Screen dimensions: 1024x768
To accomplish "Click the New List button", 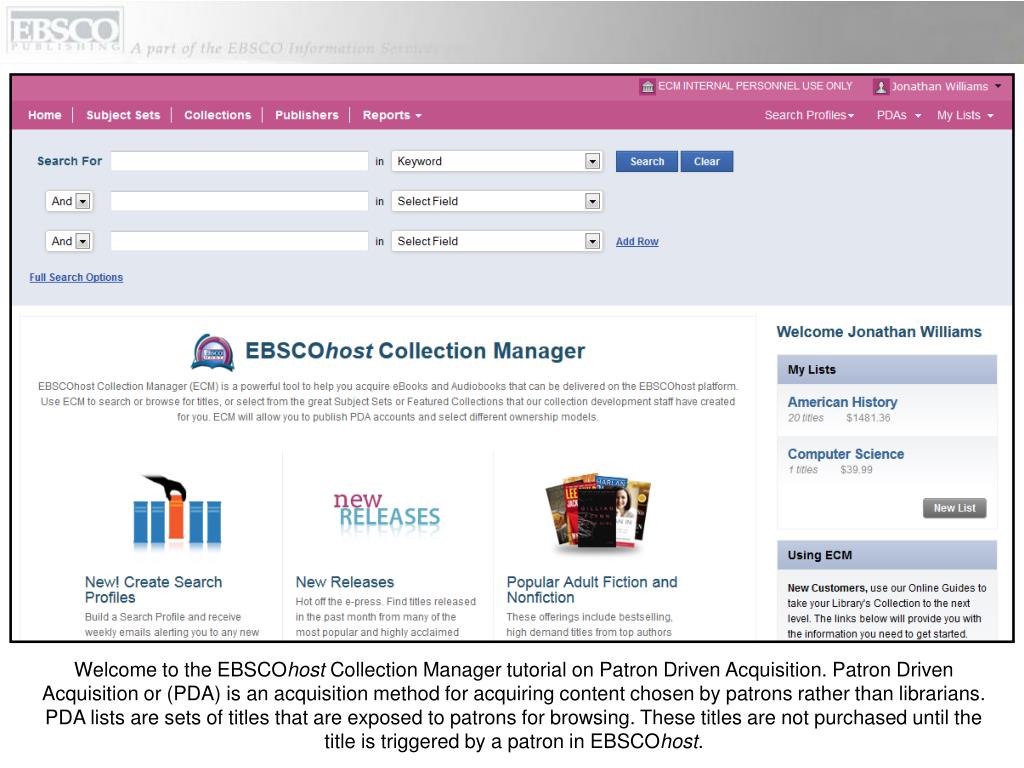I will [x=954, y=508].
